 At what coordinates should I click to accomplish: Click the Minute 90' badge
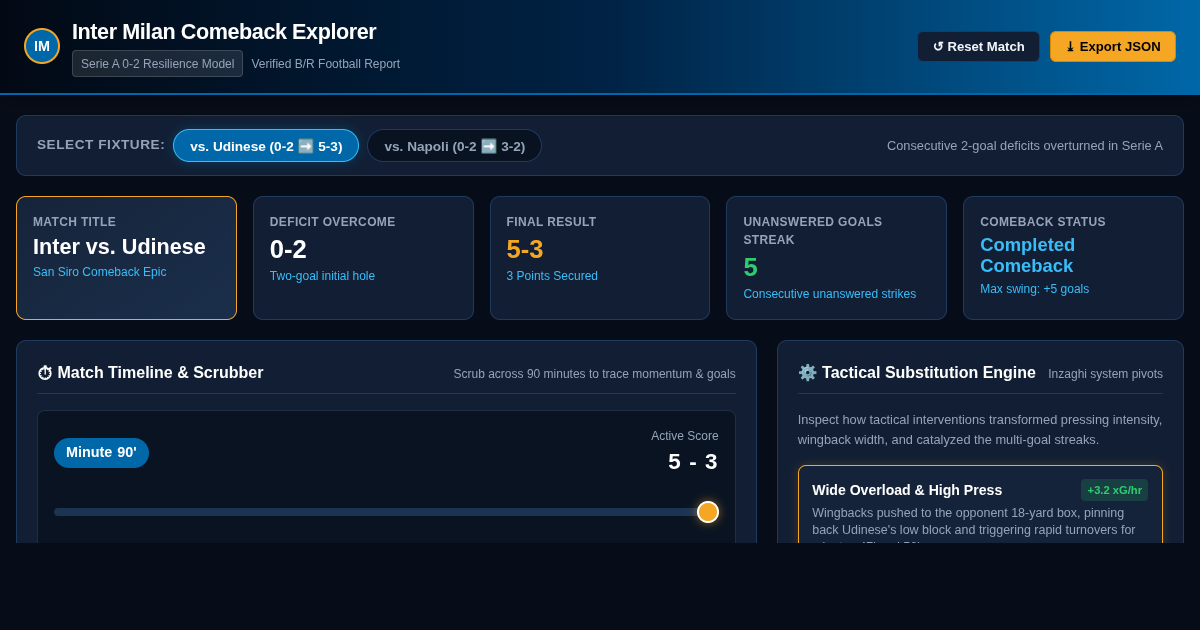click(x=101, y=452)
